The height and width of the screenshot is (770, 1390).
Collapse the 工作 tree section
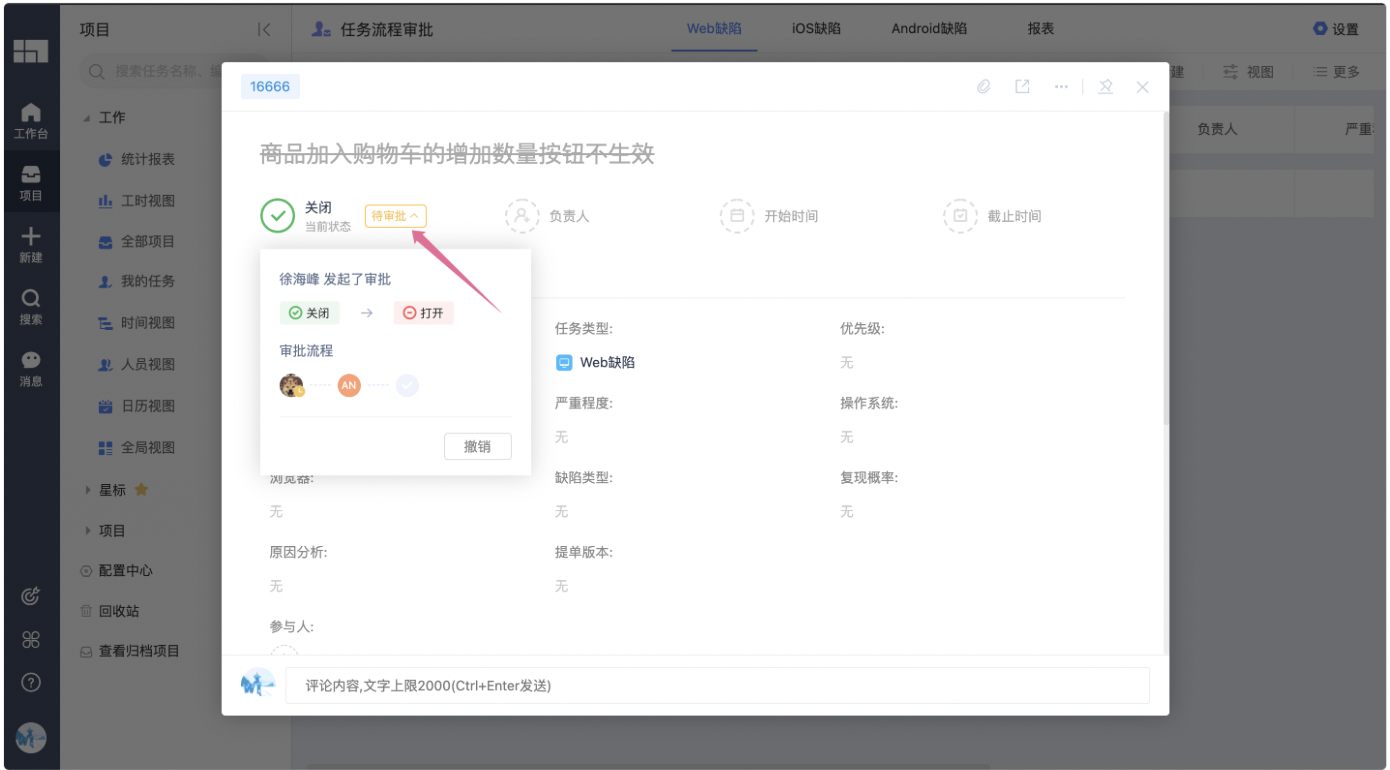[87, 118]
